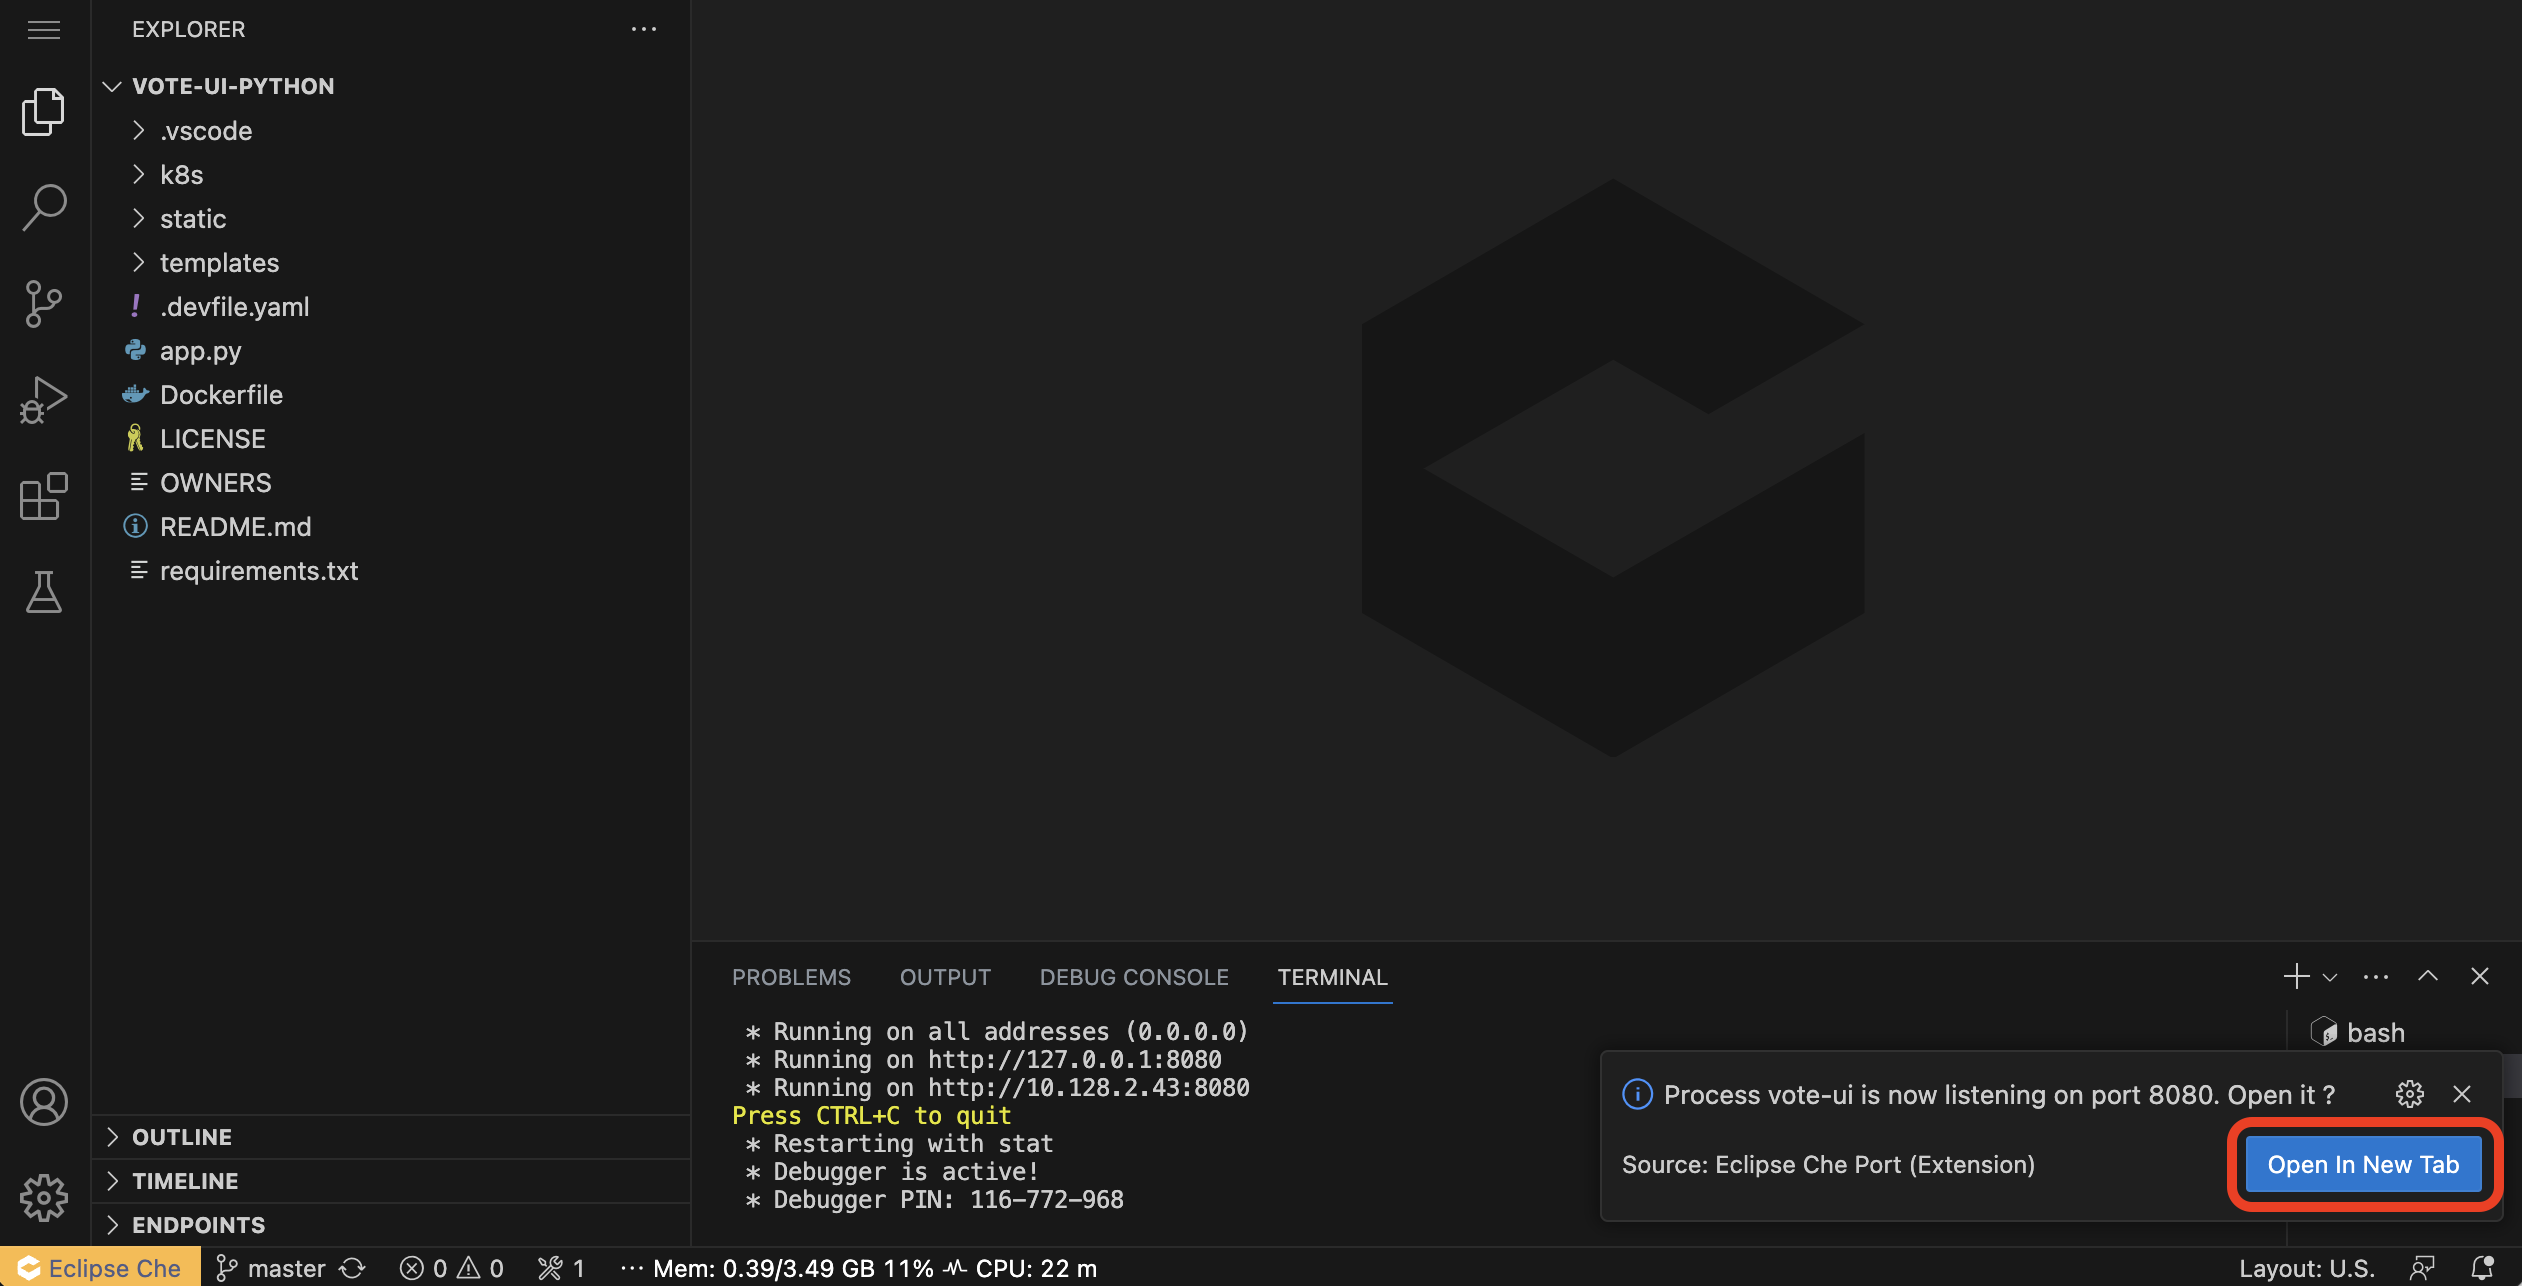Open notifications bell in status bar
The image size is (2522, 1286).
click(x=2482, y=1268)
